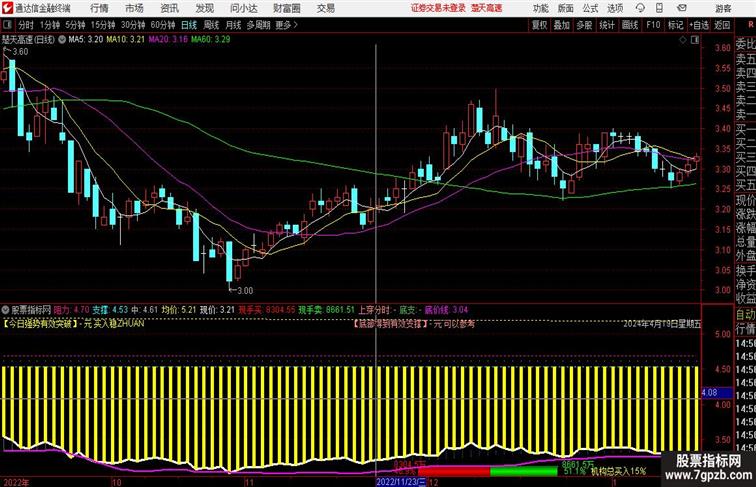Open indicator settings beside 楚天高速(日线)
Viewport: 756px width, 487px height.
click(x=62, y=40)
